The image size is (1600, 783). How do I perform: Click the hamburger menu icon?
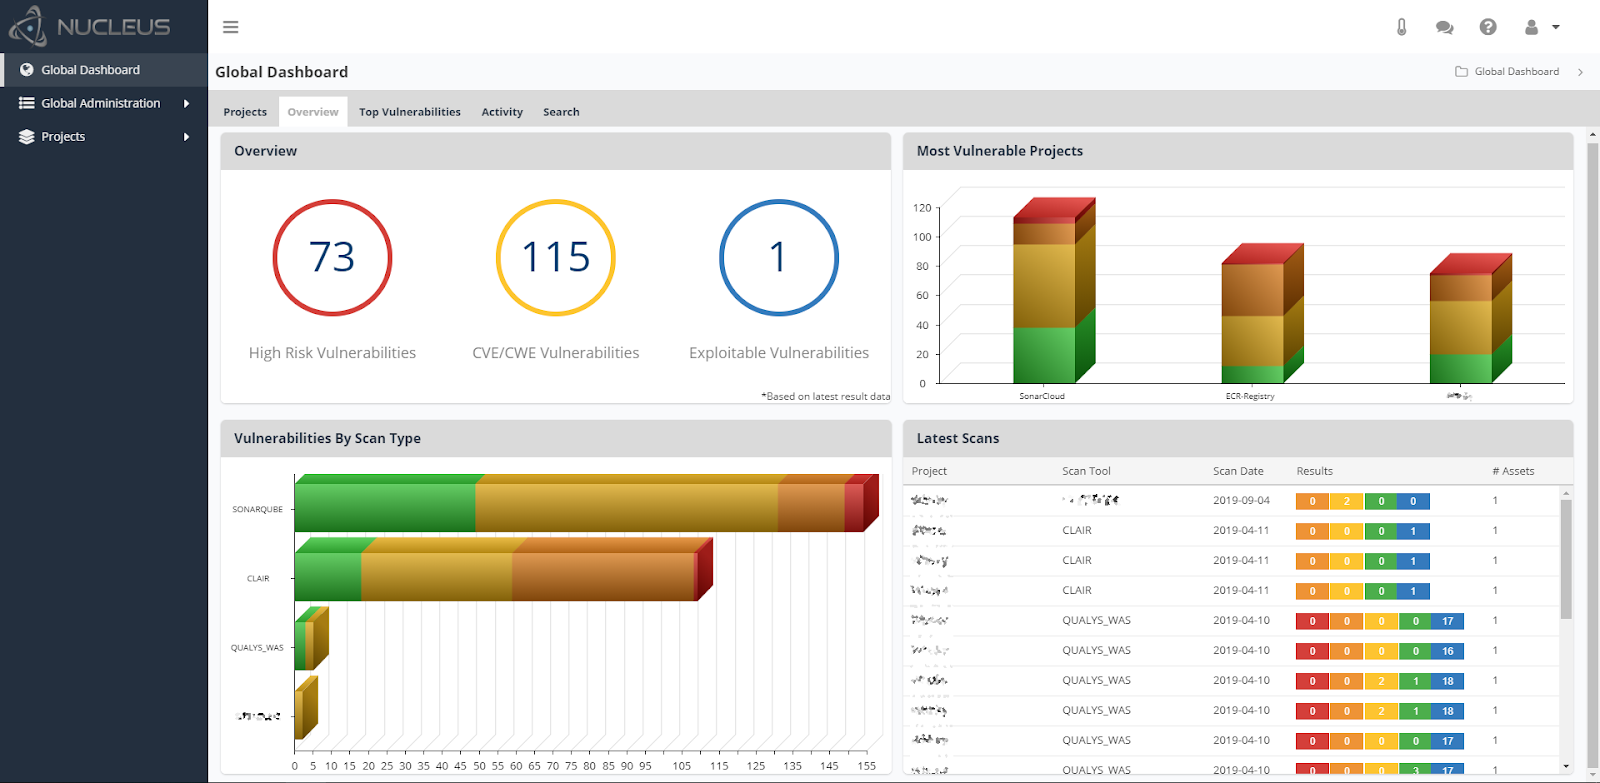(231, 27)
